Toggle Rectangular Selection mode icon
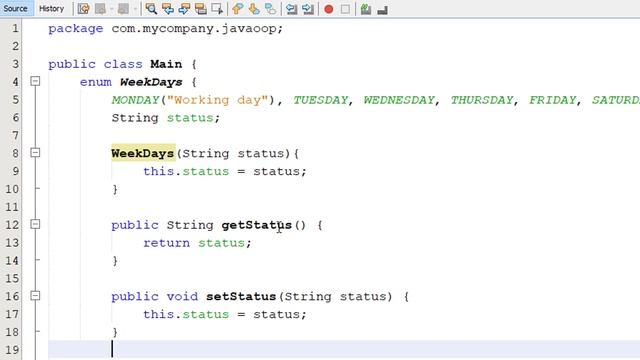The height and width of the screenshot is (360, 640). click(217, 9)
